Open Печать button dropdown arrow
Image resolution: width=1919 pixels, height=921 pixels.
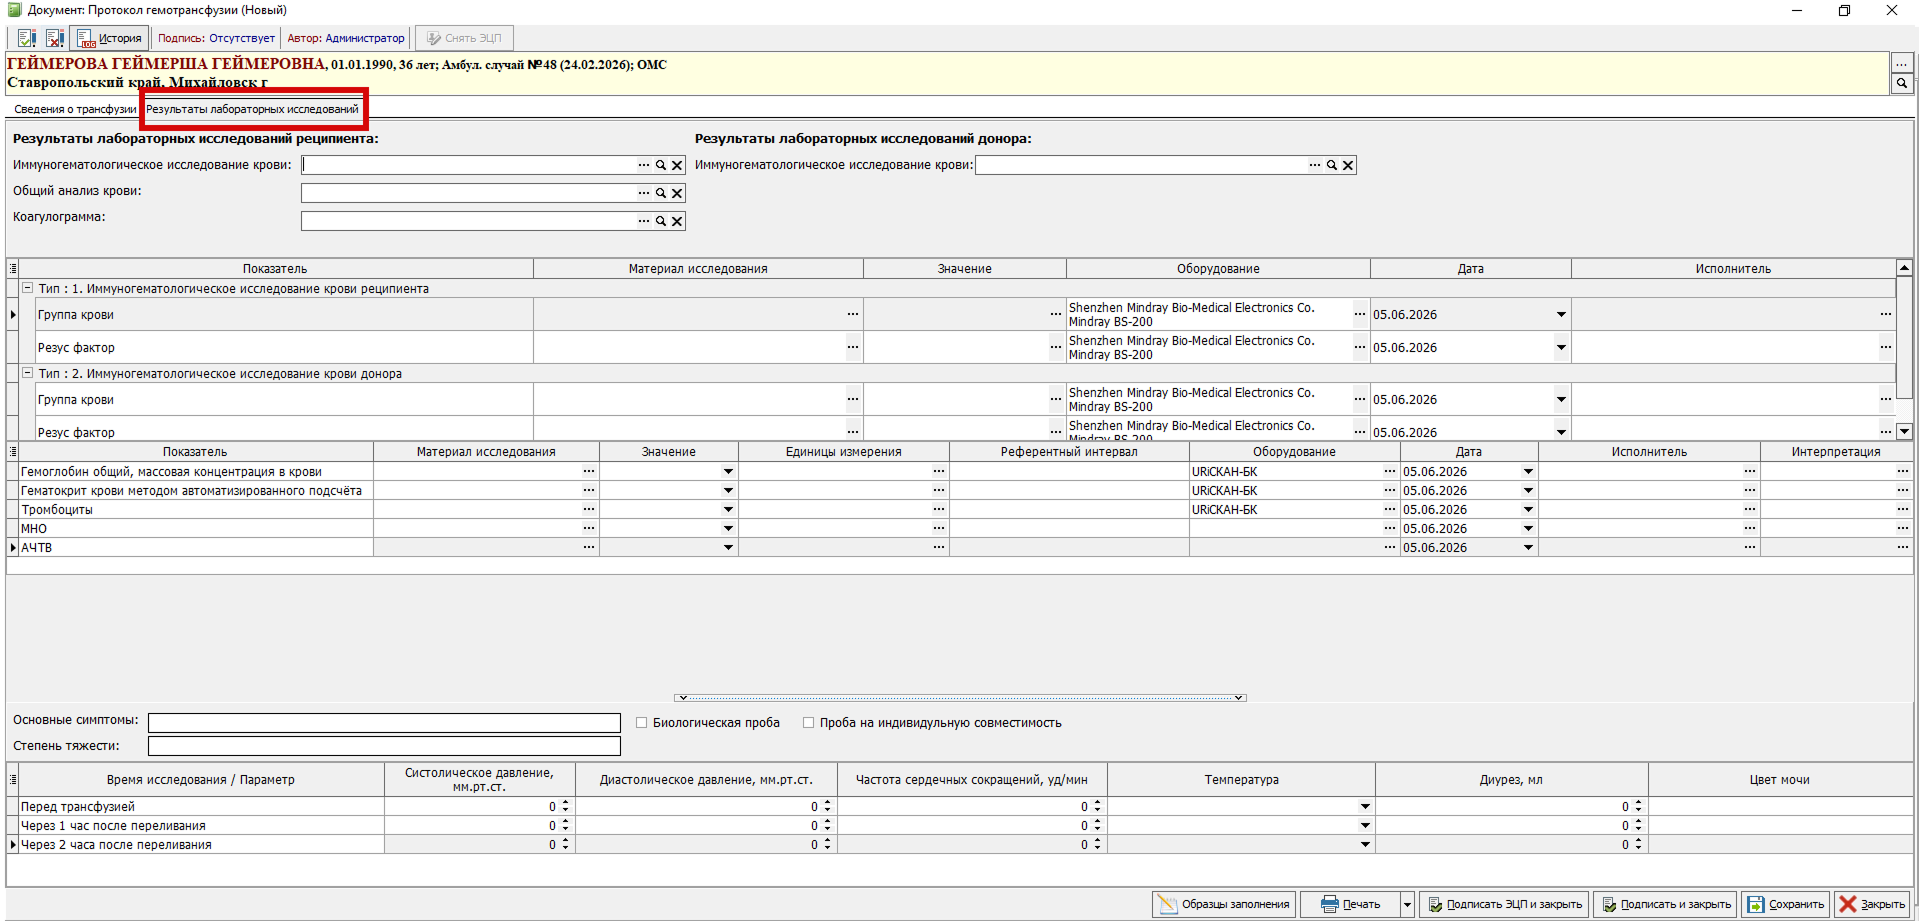point(1407,904)
